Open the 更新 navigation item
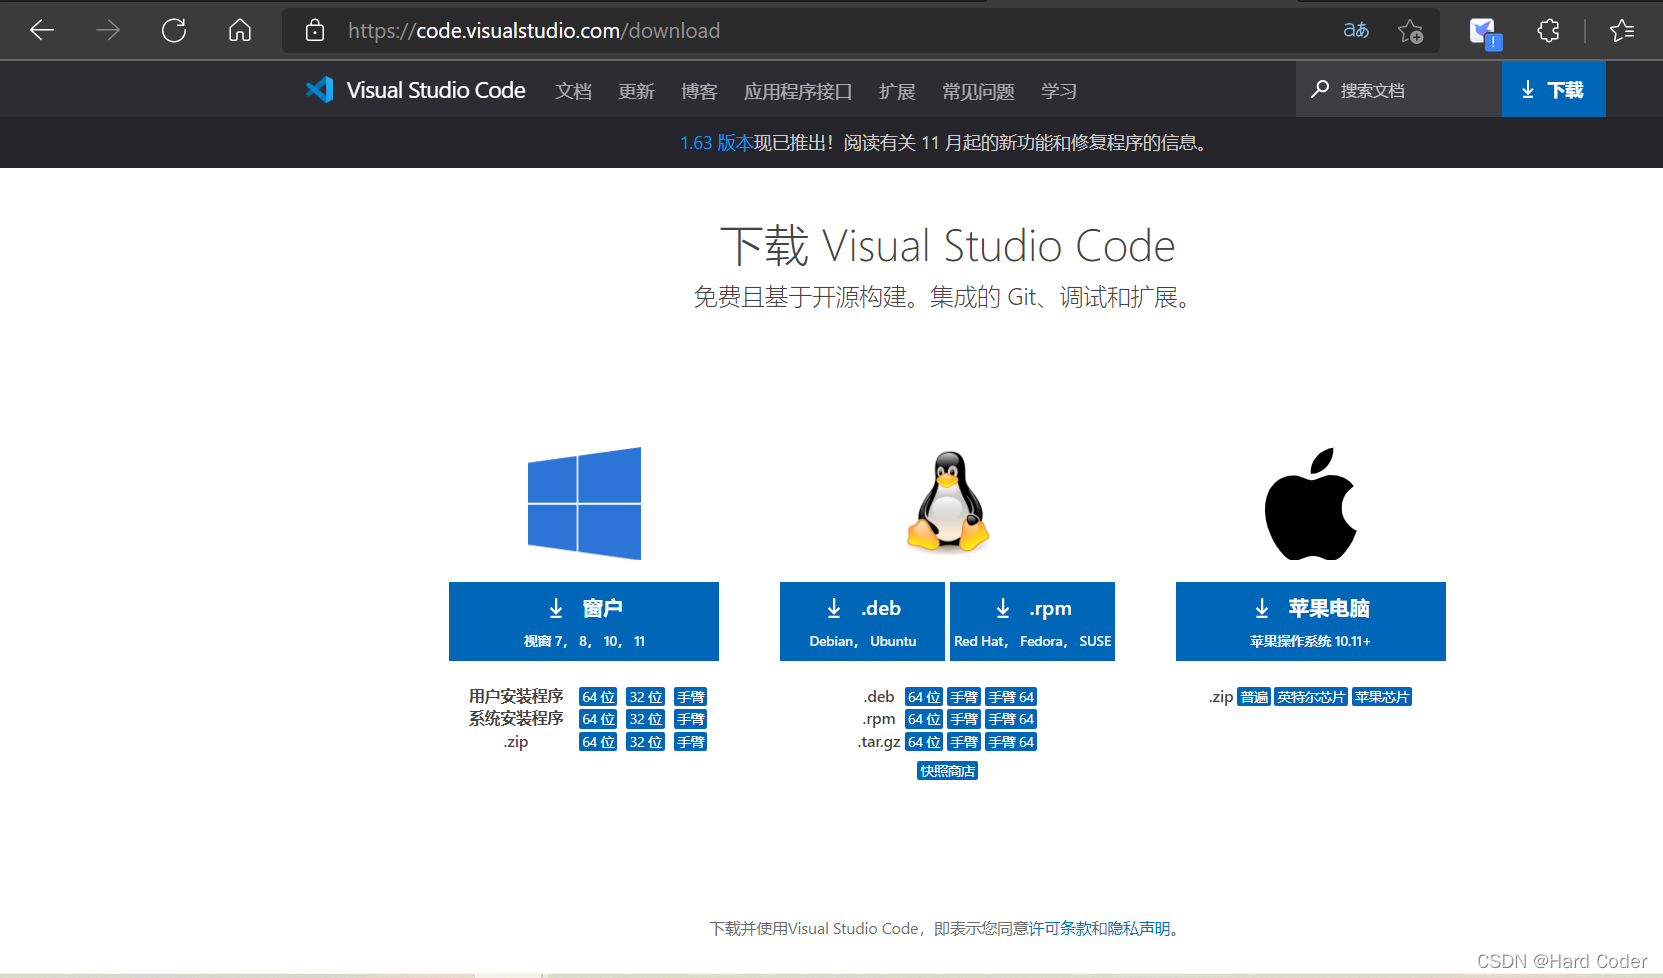This screenshot has width=1663, height=978. tap(636, 91)
